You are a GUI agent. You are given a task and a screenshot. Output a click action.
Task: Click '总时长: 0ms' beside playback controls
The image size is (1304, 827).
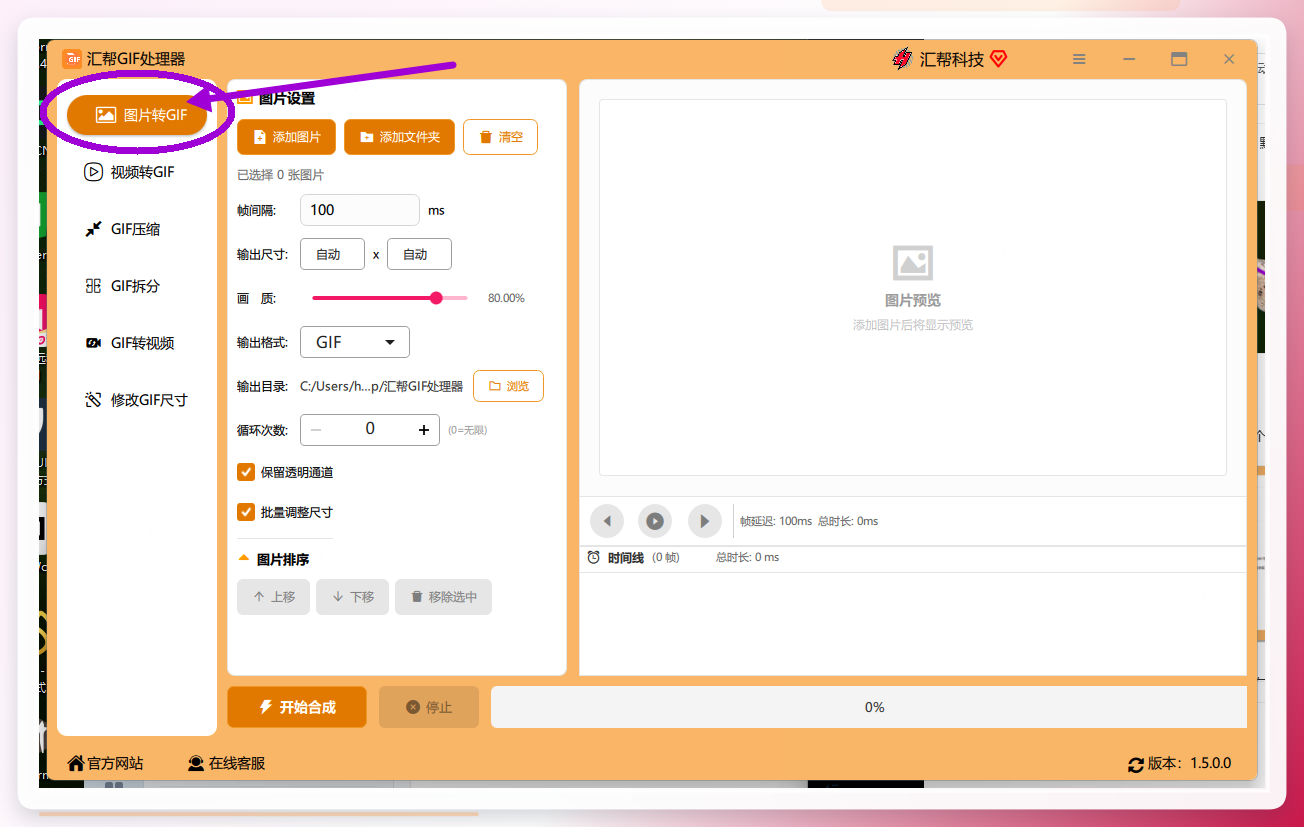coord(848,521)
